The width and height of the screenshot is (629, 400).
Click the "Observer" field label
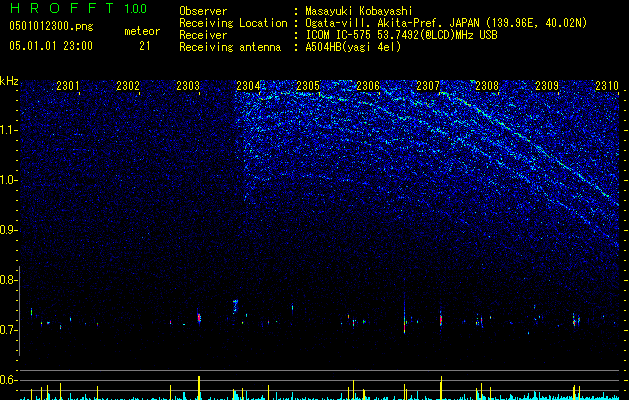coord(203,11)
